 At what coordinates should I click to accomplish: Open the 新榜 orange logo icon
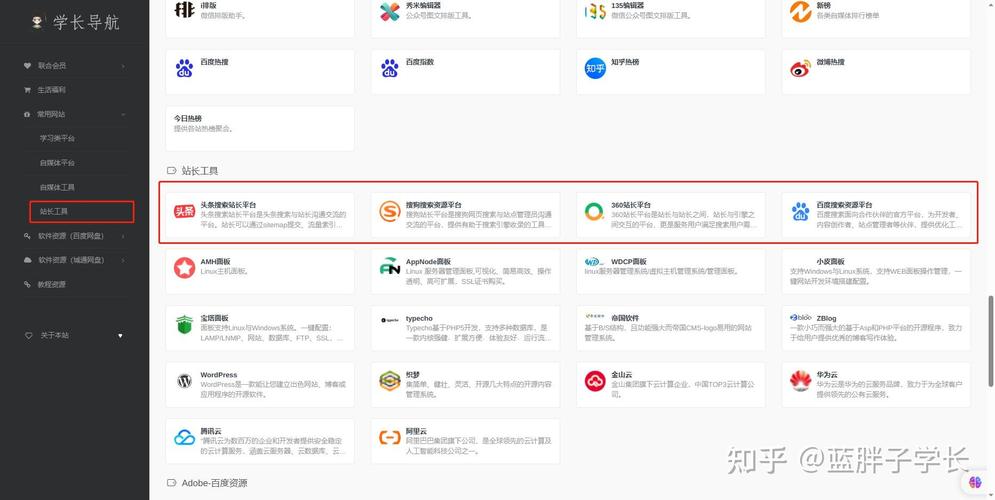pos(800,11)
